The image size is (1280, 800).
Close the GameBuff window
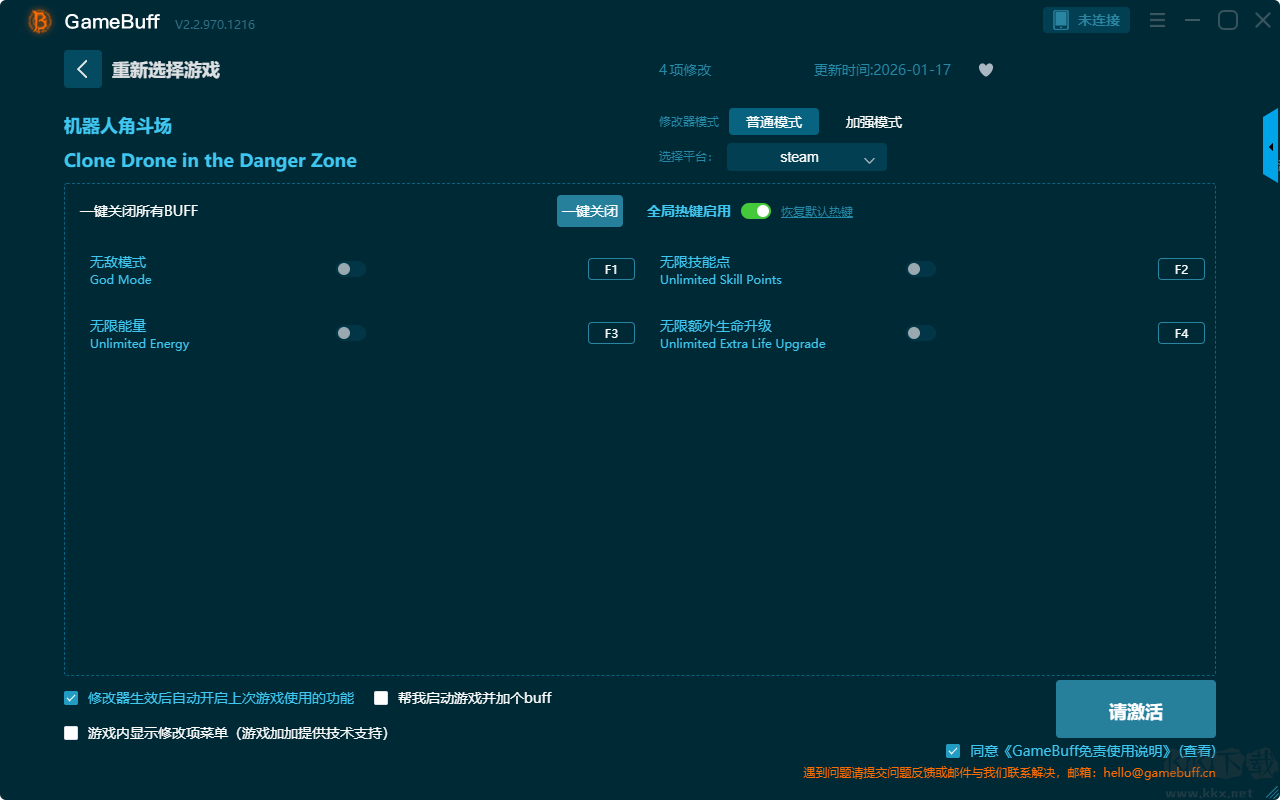tap(1263, 20)
